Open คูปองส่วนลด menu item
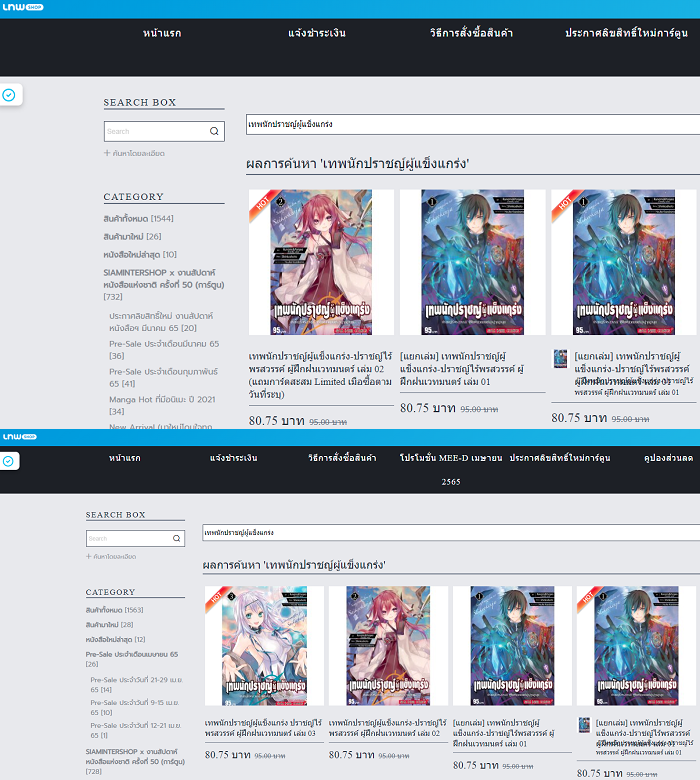This screenshot has width=700, height=780. 668,458
